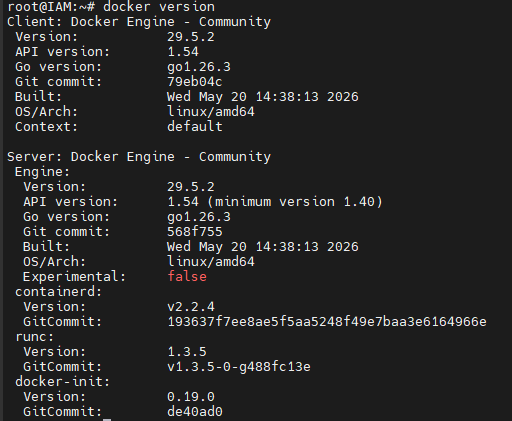512x421 pixels.
Task: Click the 'containerd:' heading
Action: (x=58, y=292)
